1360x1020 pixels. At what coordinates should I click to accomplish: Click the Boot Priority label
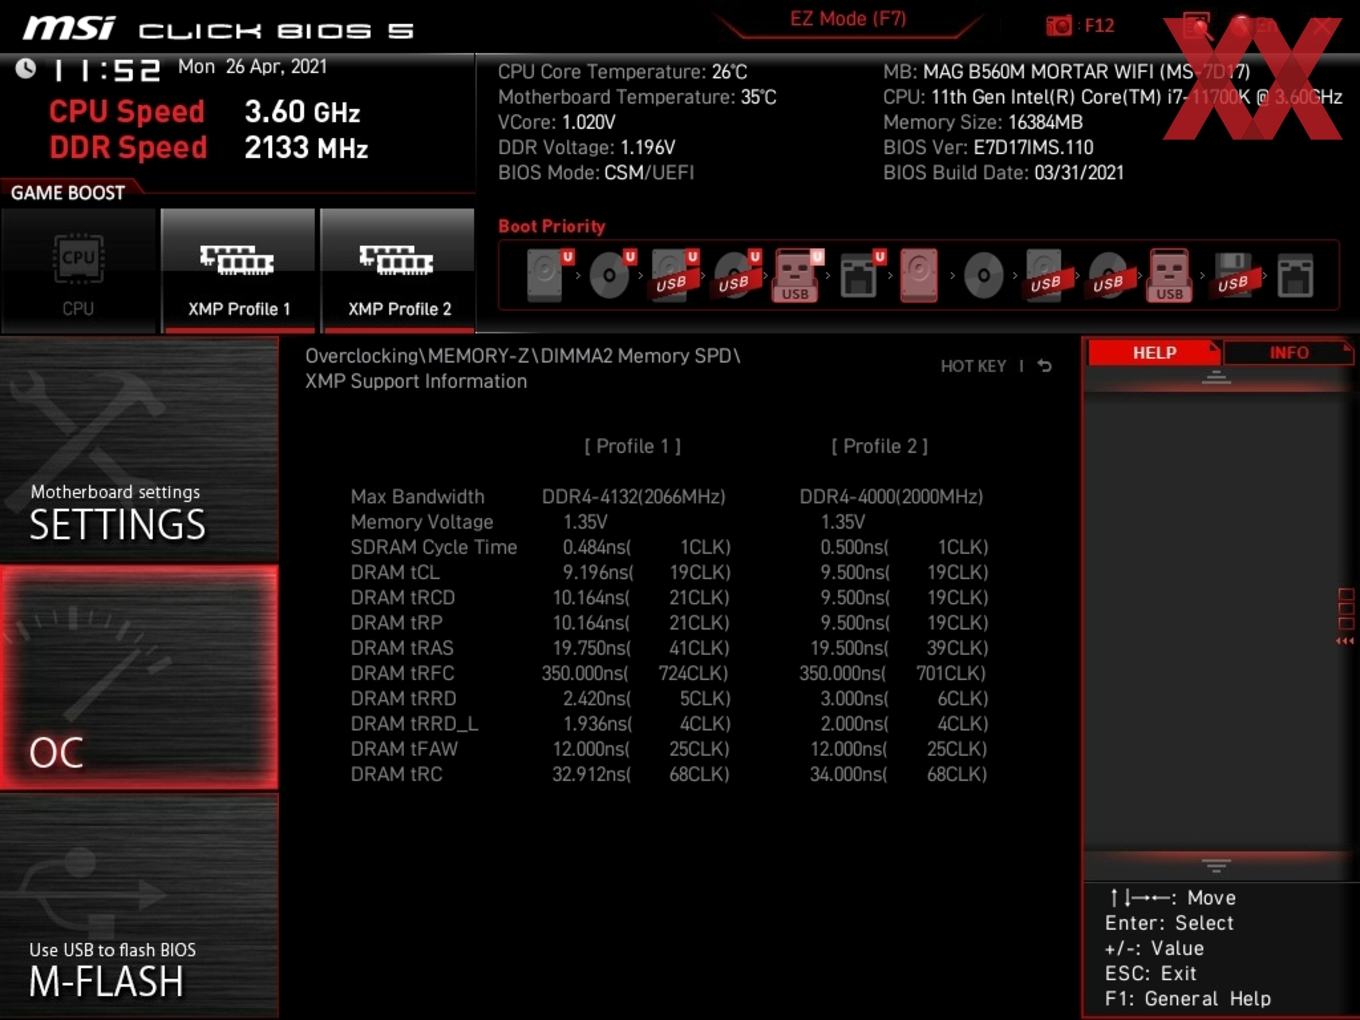pyautogui.click(x=551, y=226)
